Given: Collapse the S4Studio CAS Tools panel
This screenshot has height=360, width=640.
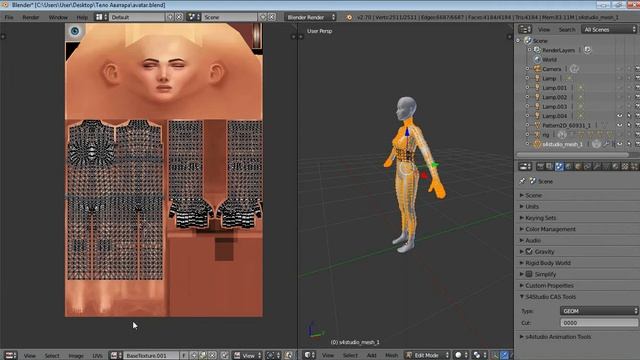Looking at the screenshot, I should tap(550, 297).
